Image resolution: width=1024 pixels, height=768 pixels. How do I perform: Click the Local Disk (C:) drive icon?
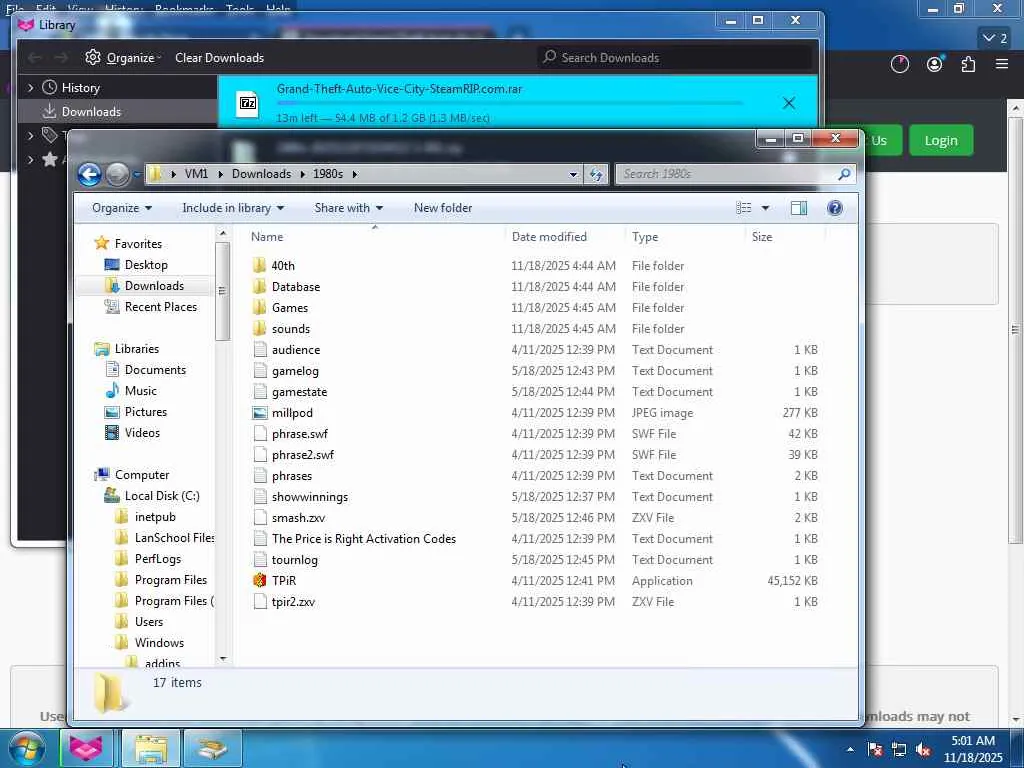click(112, 496)
